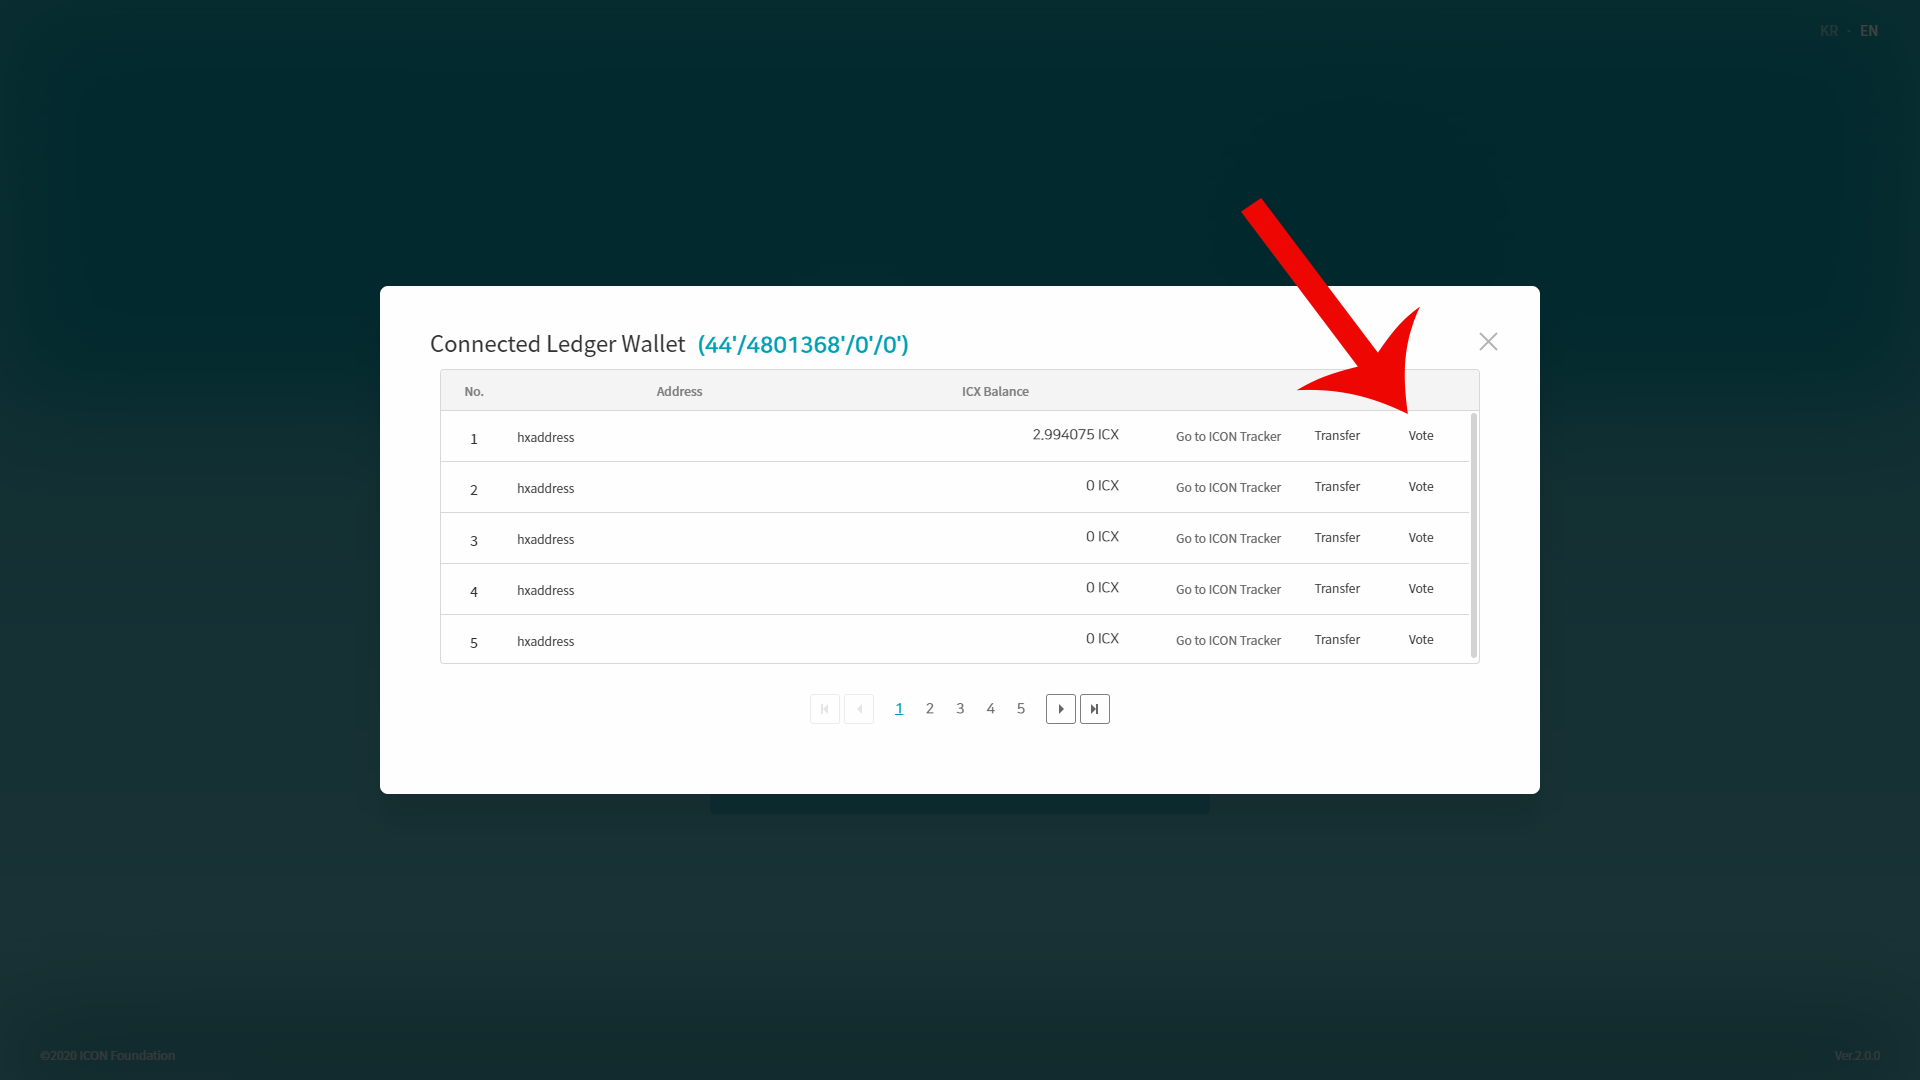Click the previous page arrow icon
Viewport: 1920px width, 1080px height.
click(x=859, y=709)
